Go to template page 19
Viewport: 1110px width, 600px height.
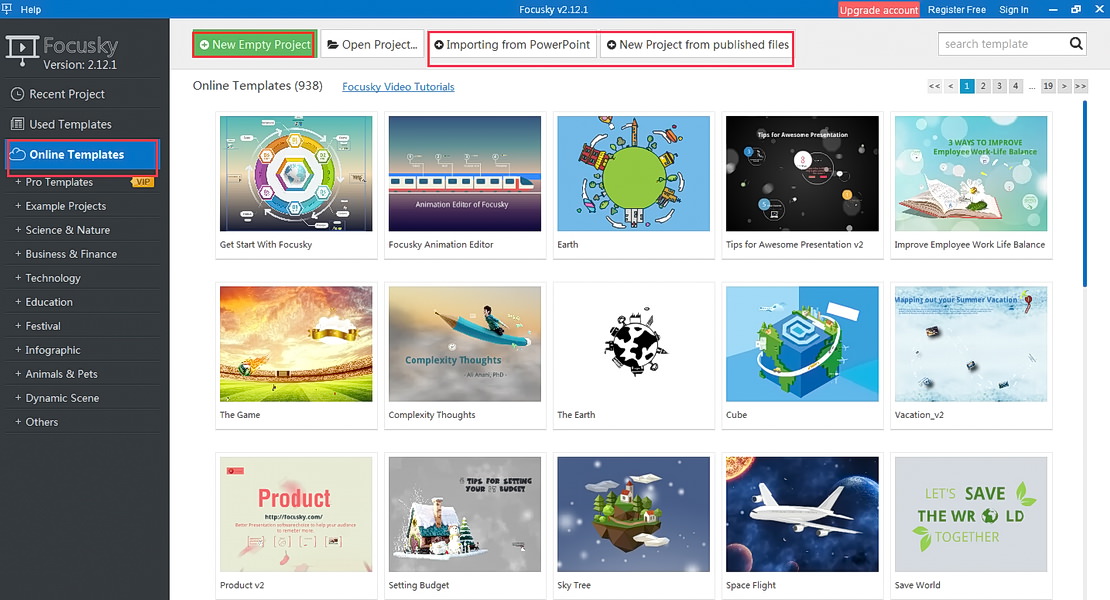tap(1048, 86)
